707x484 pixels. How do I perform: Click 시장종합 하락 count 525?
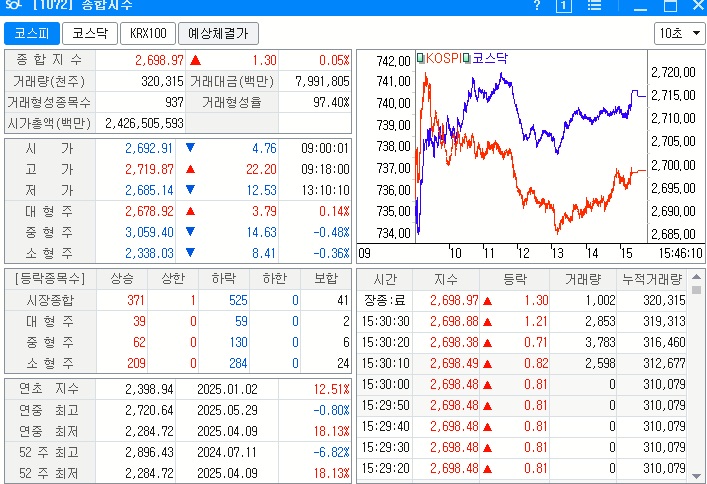(238, 300)
